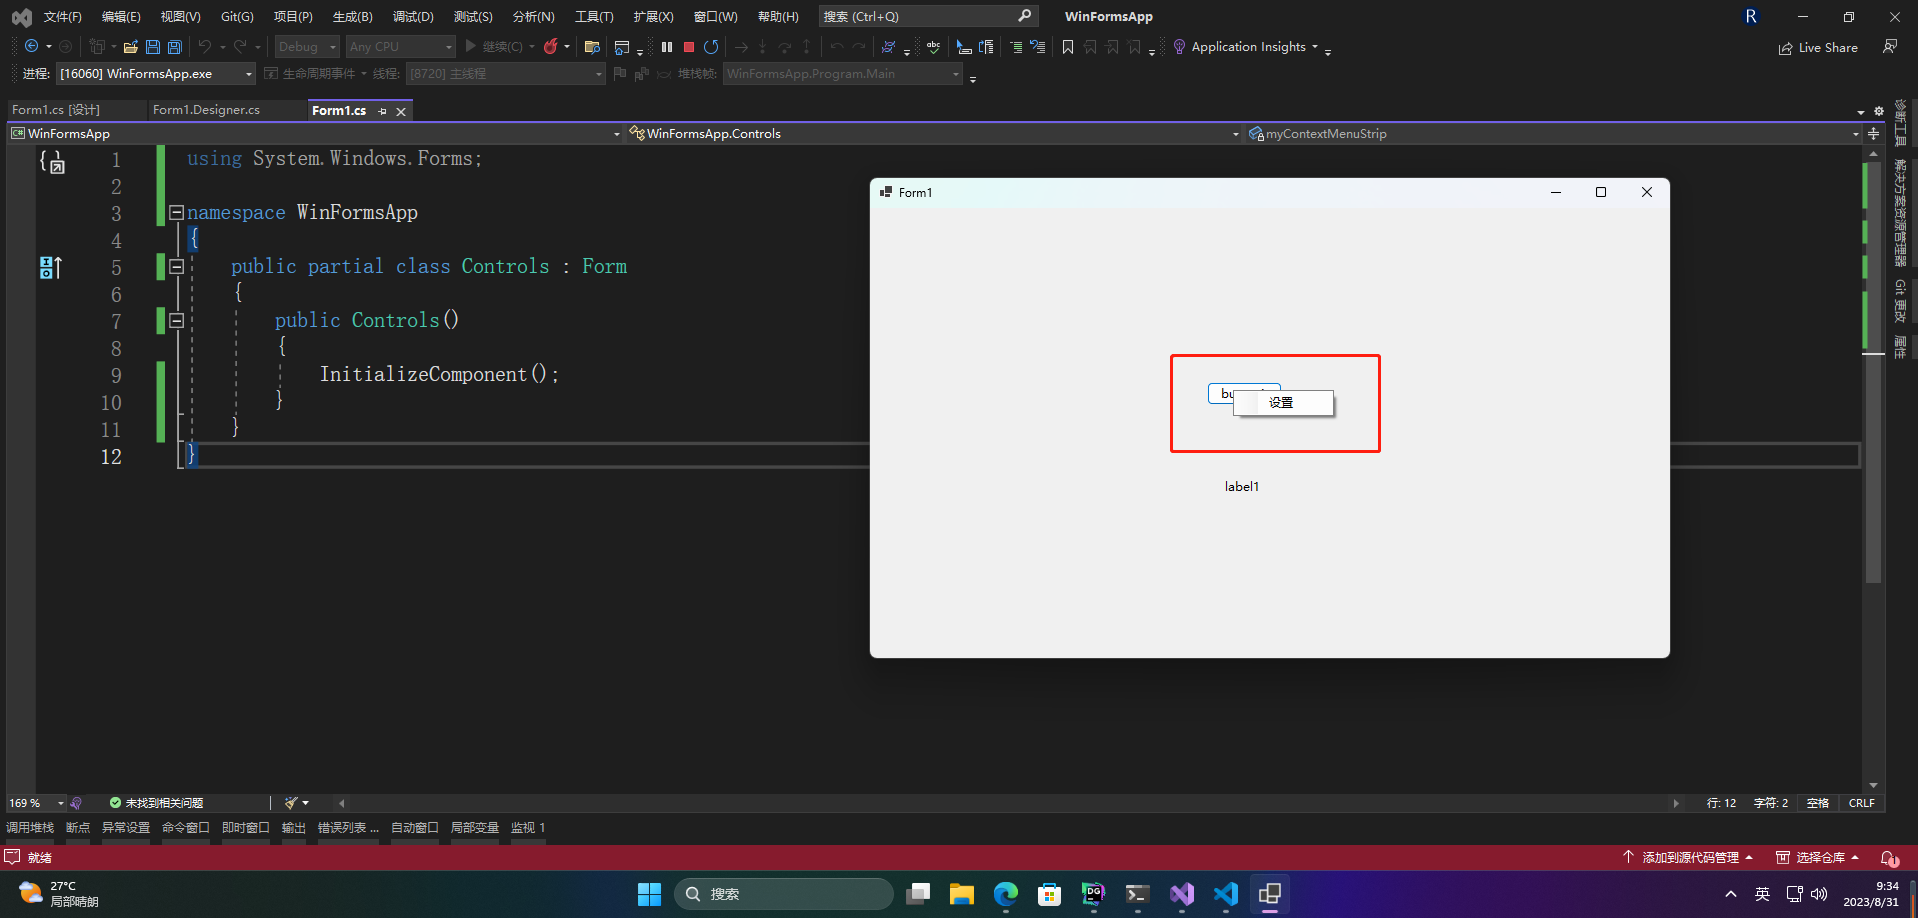The height and width of the screenshot is (918, 1918).
Task: Collapse the Controls constructor block
Action: (x=176, y=320)
